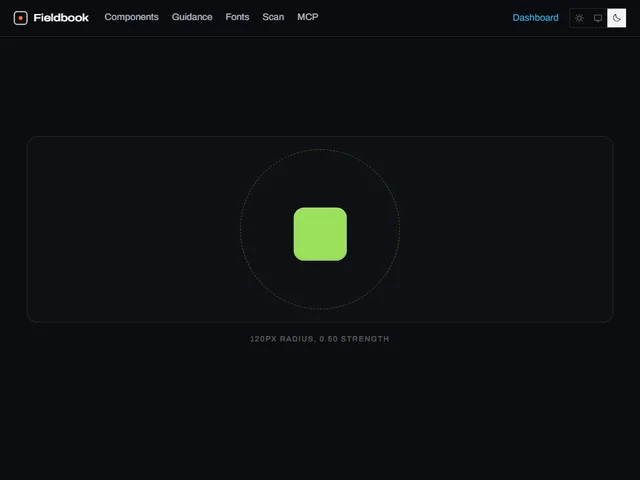
Task: Activate dark mode moon icon
Action: coord(616,18)
